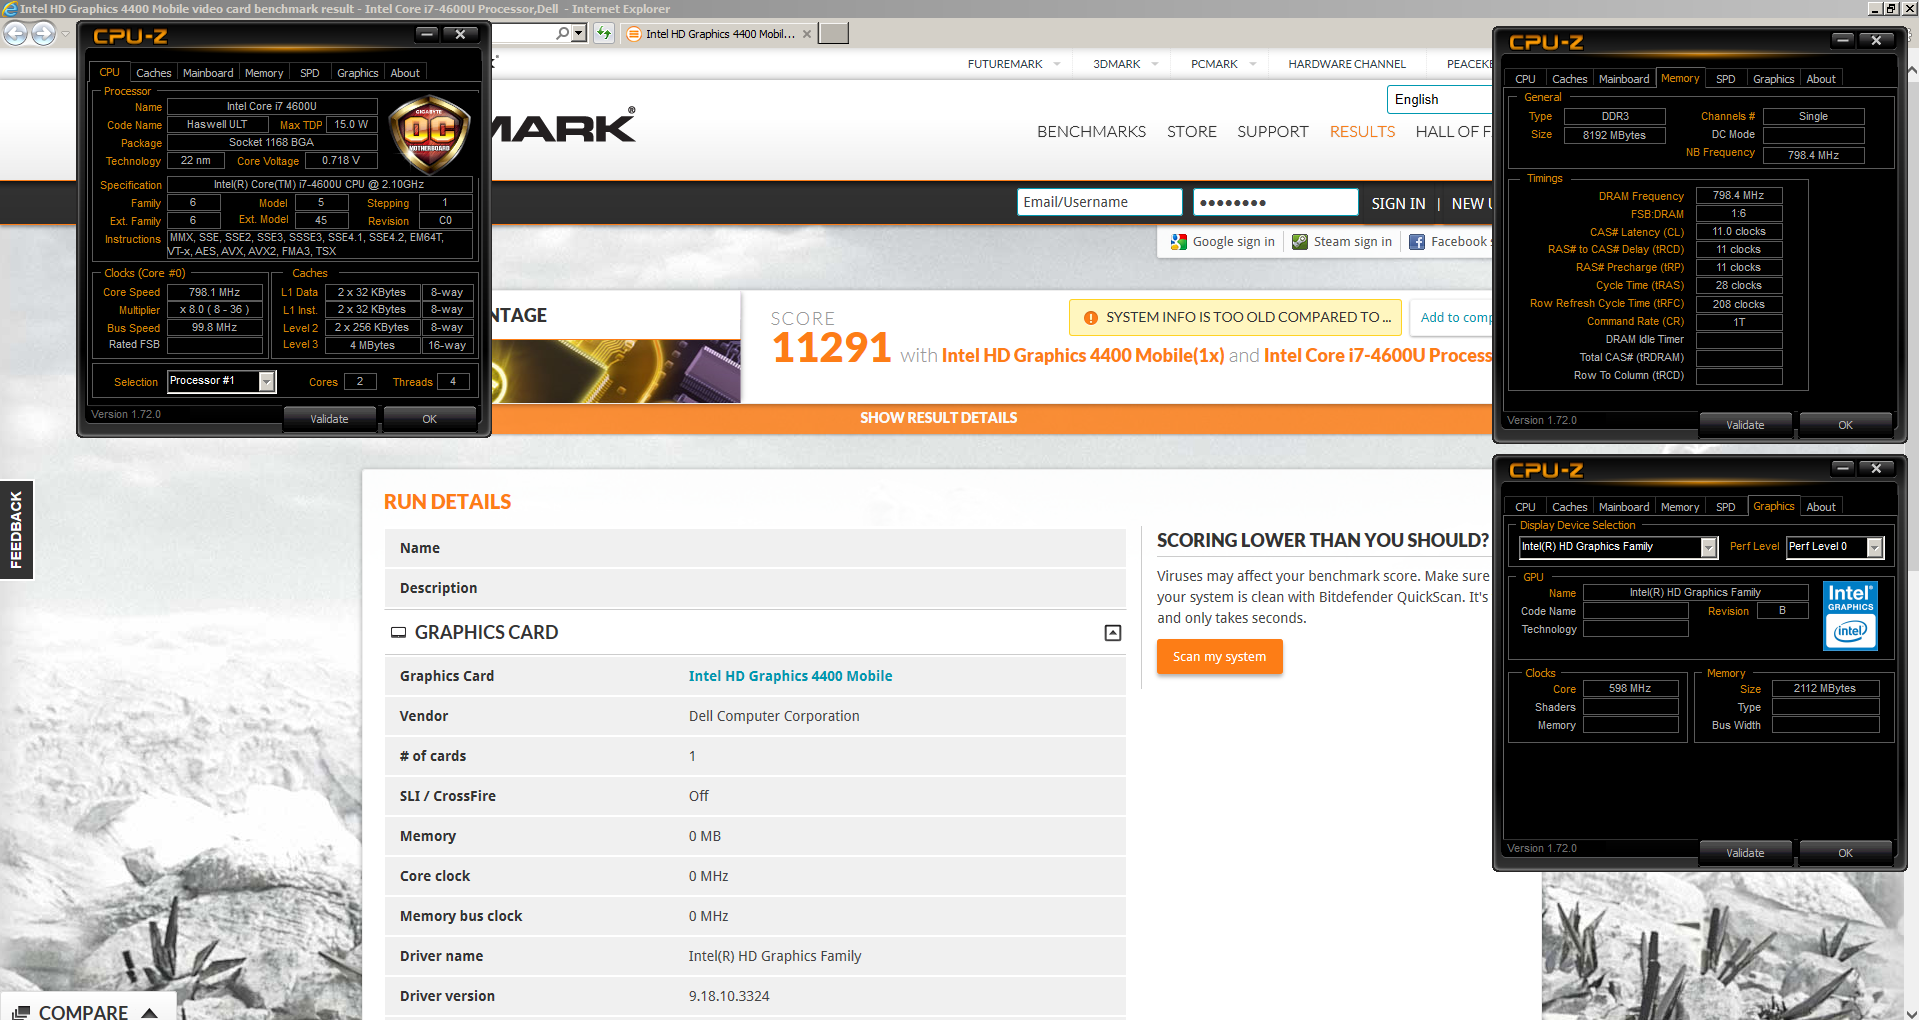
Task: Click the Graphics Card monitor icon
Action: pyautogui.click(x=398, y=632)
